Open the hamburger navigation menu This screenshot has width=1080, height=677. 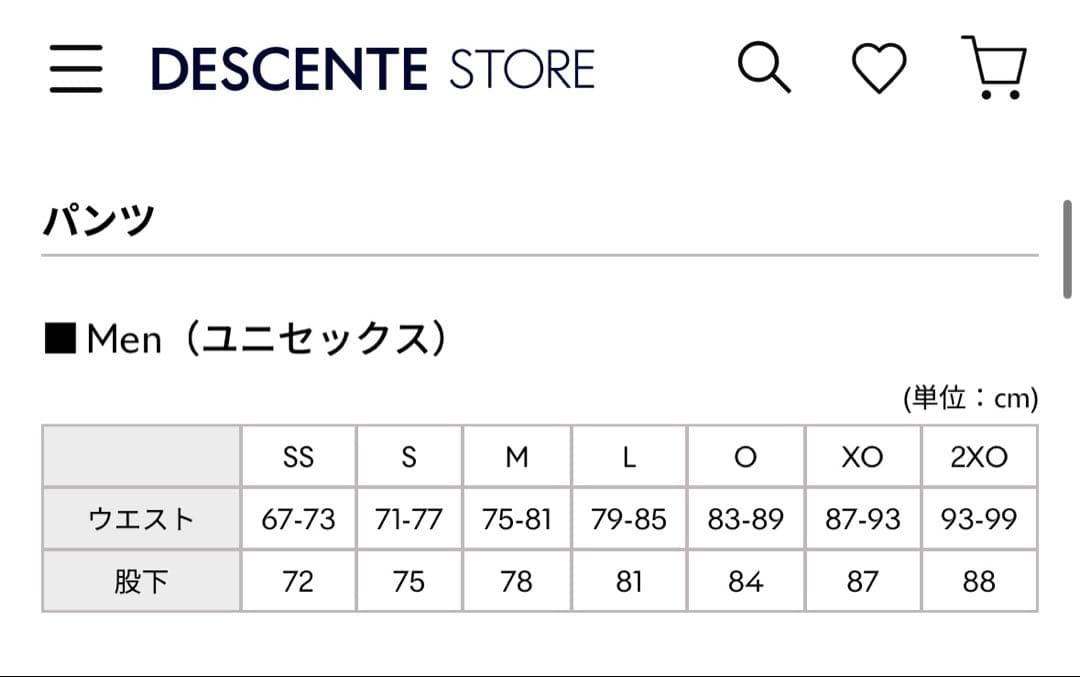point(76,68)
